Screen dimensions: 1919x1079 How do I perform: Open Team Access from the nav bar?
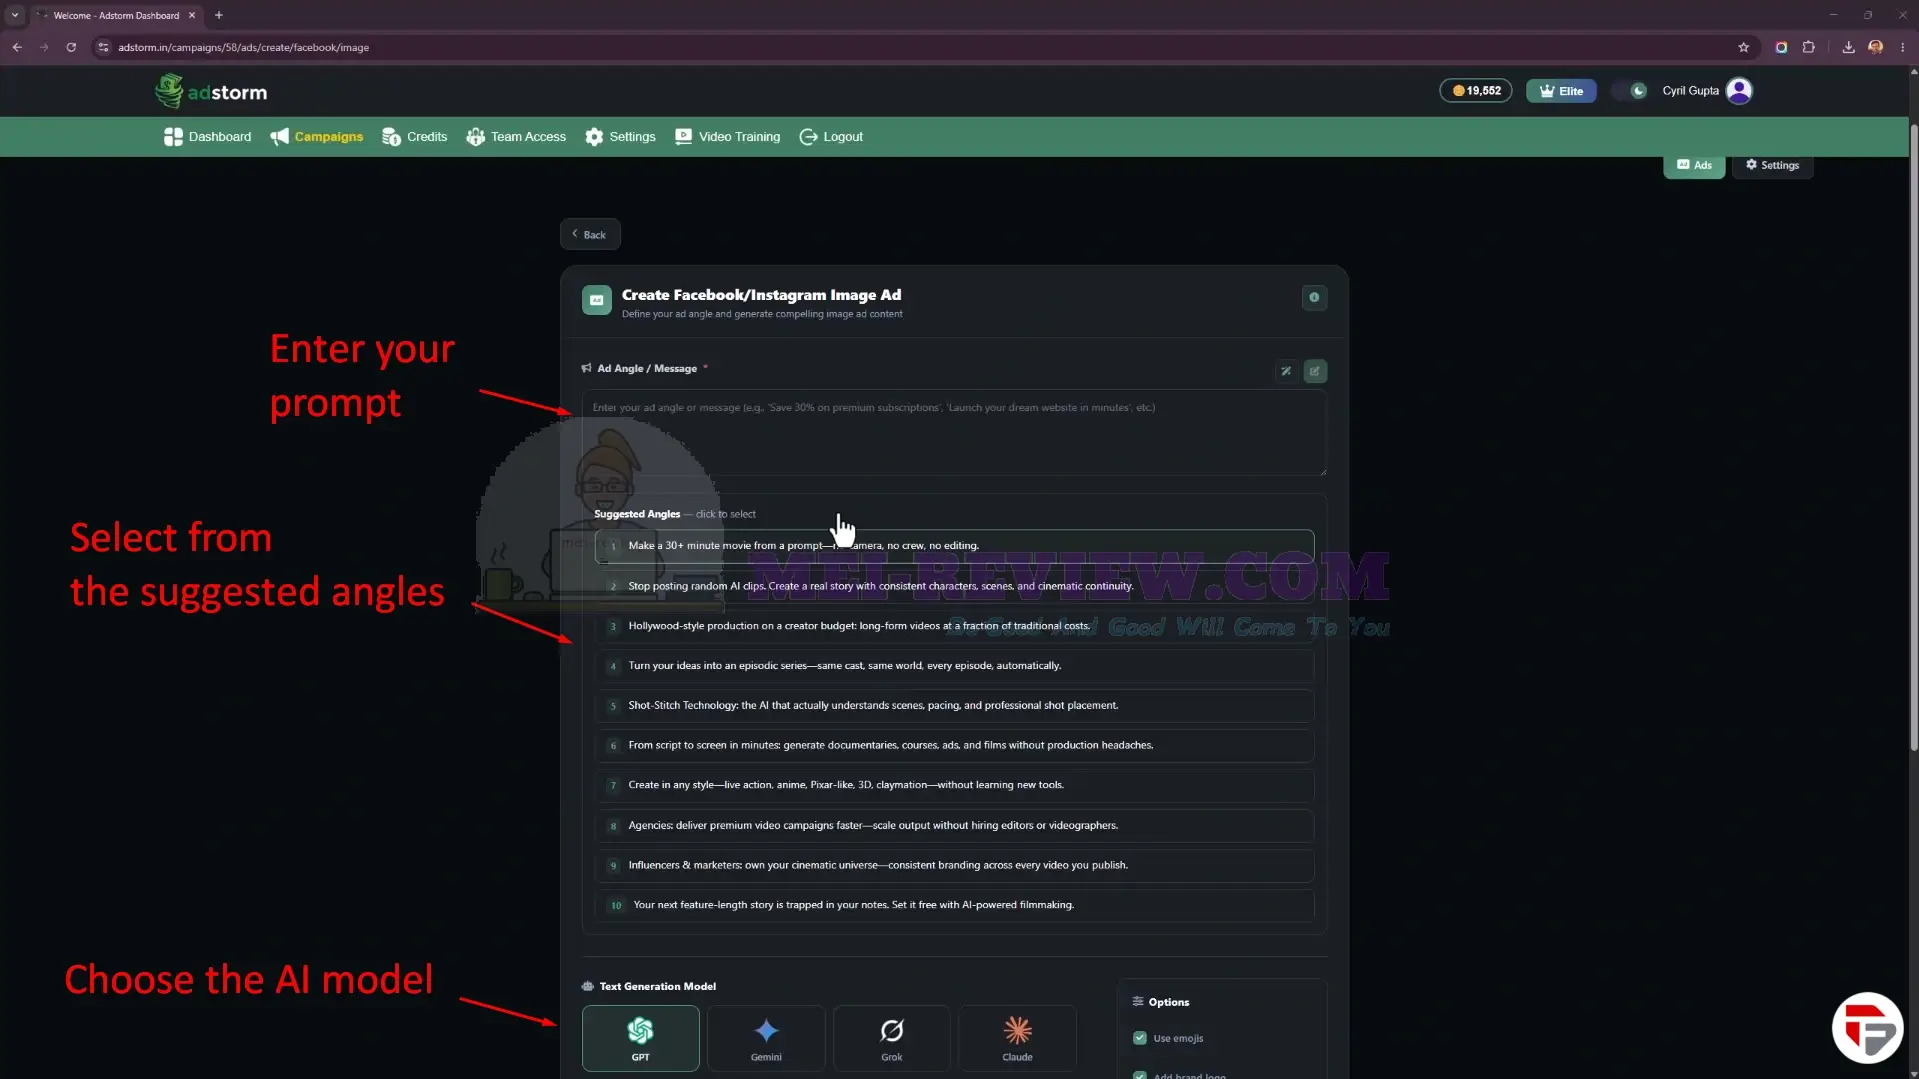coord(516,137)
